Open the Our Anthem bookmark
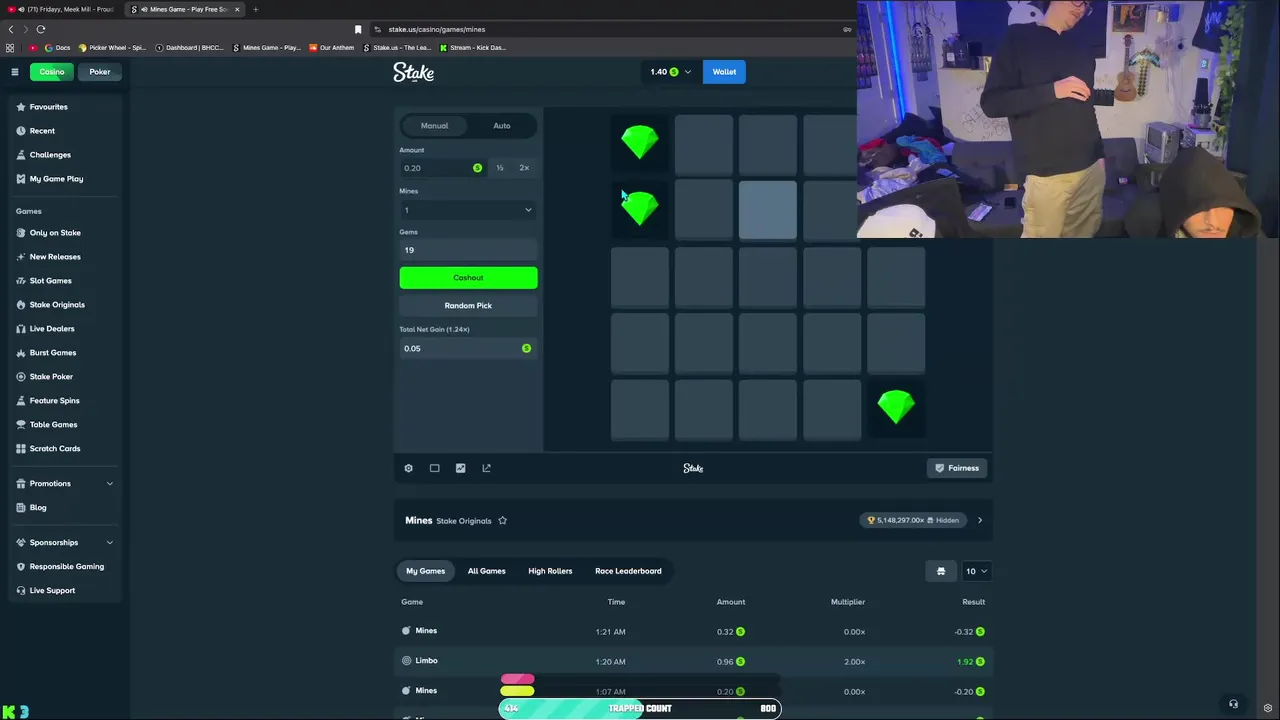This screenshot has height=720, width=1280. [332, 48]
